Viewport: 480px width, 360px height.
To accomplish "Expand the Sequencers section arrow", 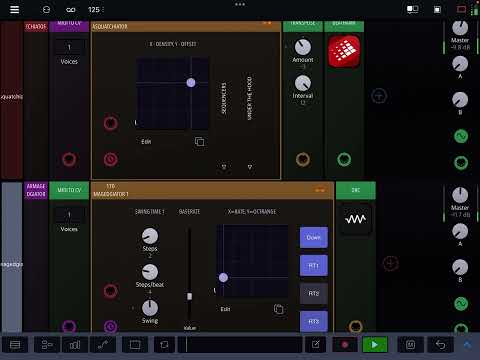I will (x=224, y=167).
